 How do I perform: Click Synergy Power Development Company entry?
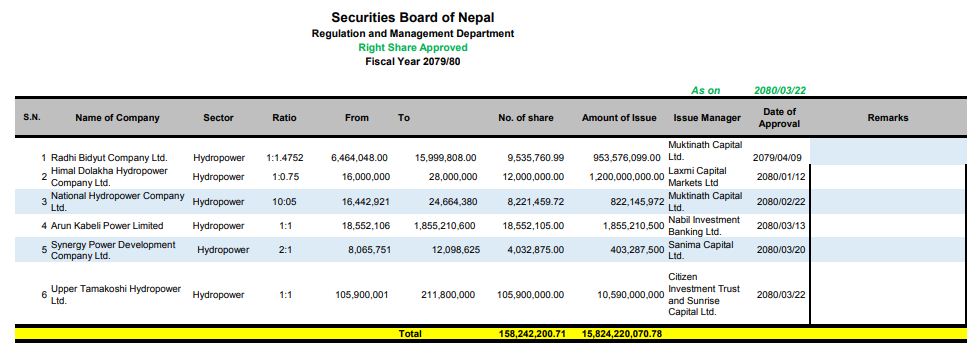pos(113,250)
